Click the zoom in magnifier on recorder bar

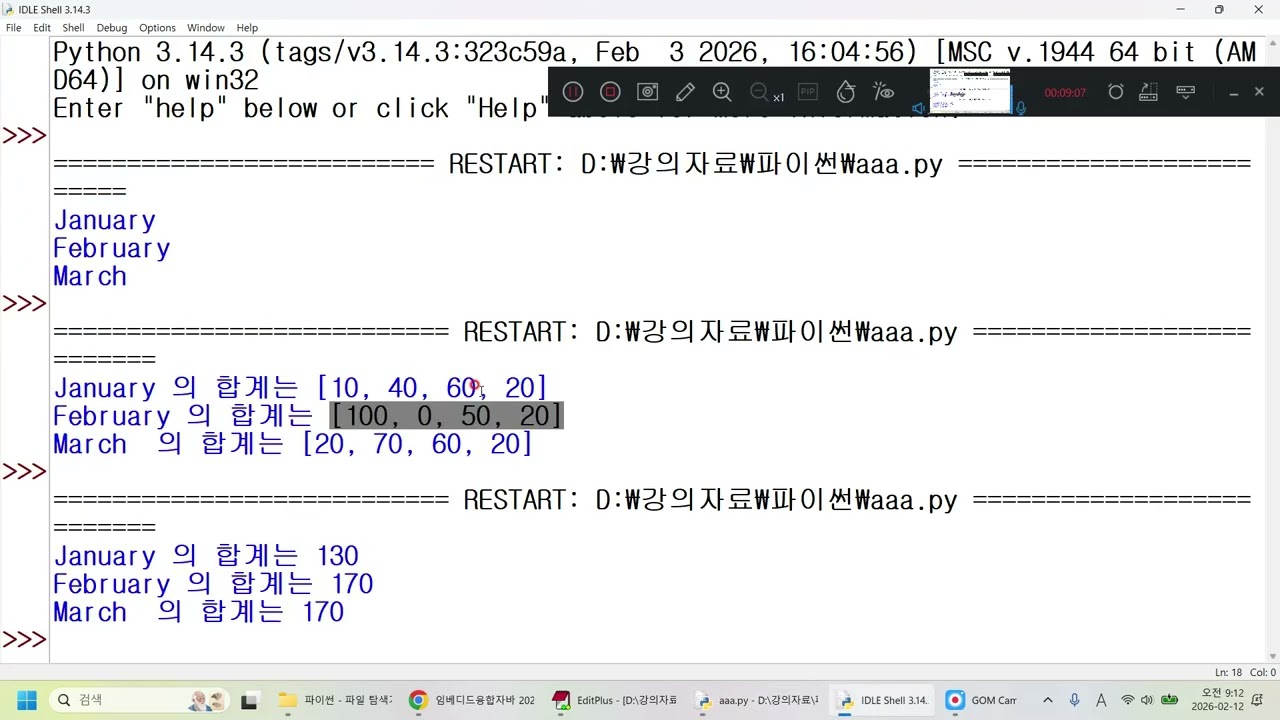point(722,92)
